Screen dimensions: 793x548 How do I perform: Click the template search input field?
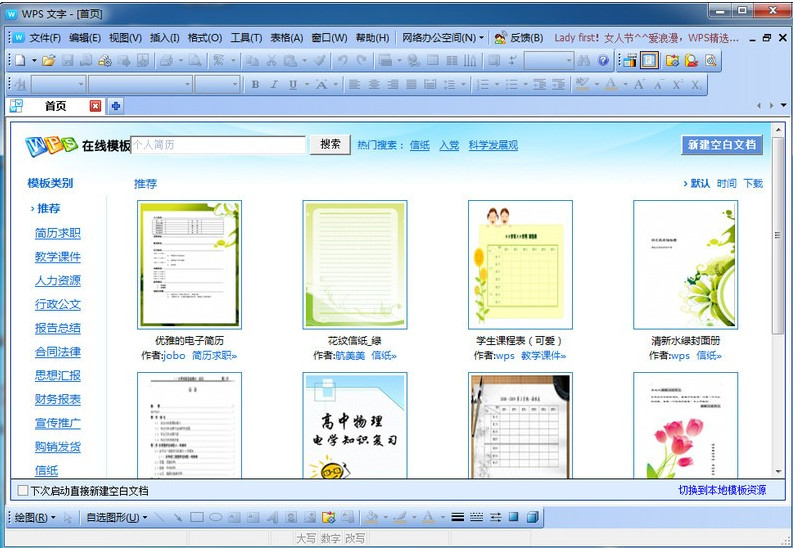click(218, 145)
